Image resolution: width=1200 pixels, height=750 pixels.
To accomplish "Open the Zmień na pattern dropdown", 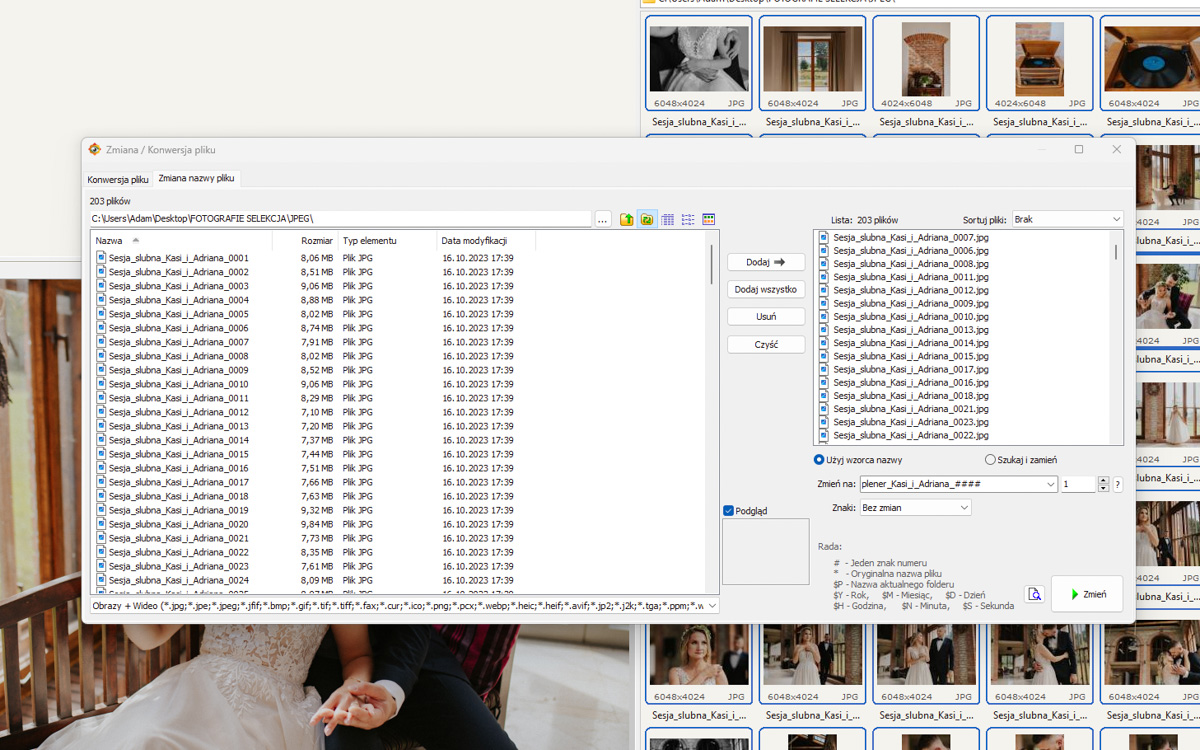I will [1050, 484].
